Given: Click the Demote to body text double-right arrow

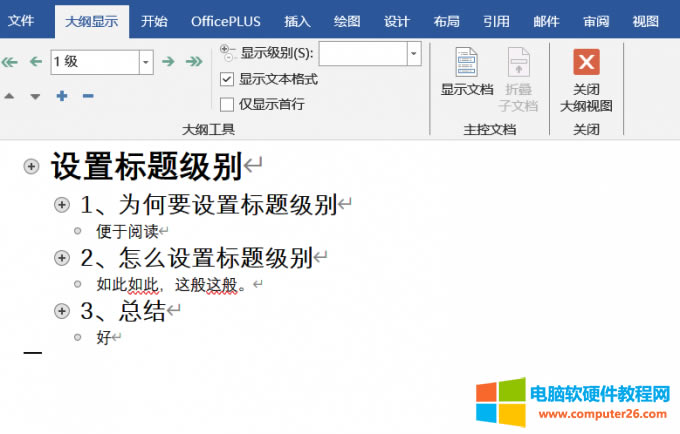Looking at the screenshot, I should click(x=192, y=62).
